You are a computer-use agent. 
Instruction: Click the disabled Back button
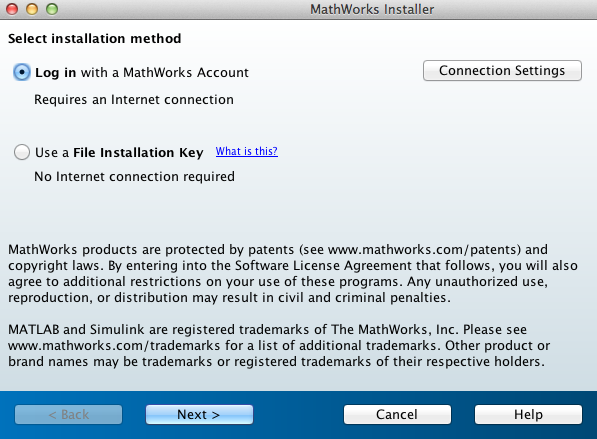[x=69, y=414]
